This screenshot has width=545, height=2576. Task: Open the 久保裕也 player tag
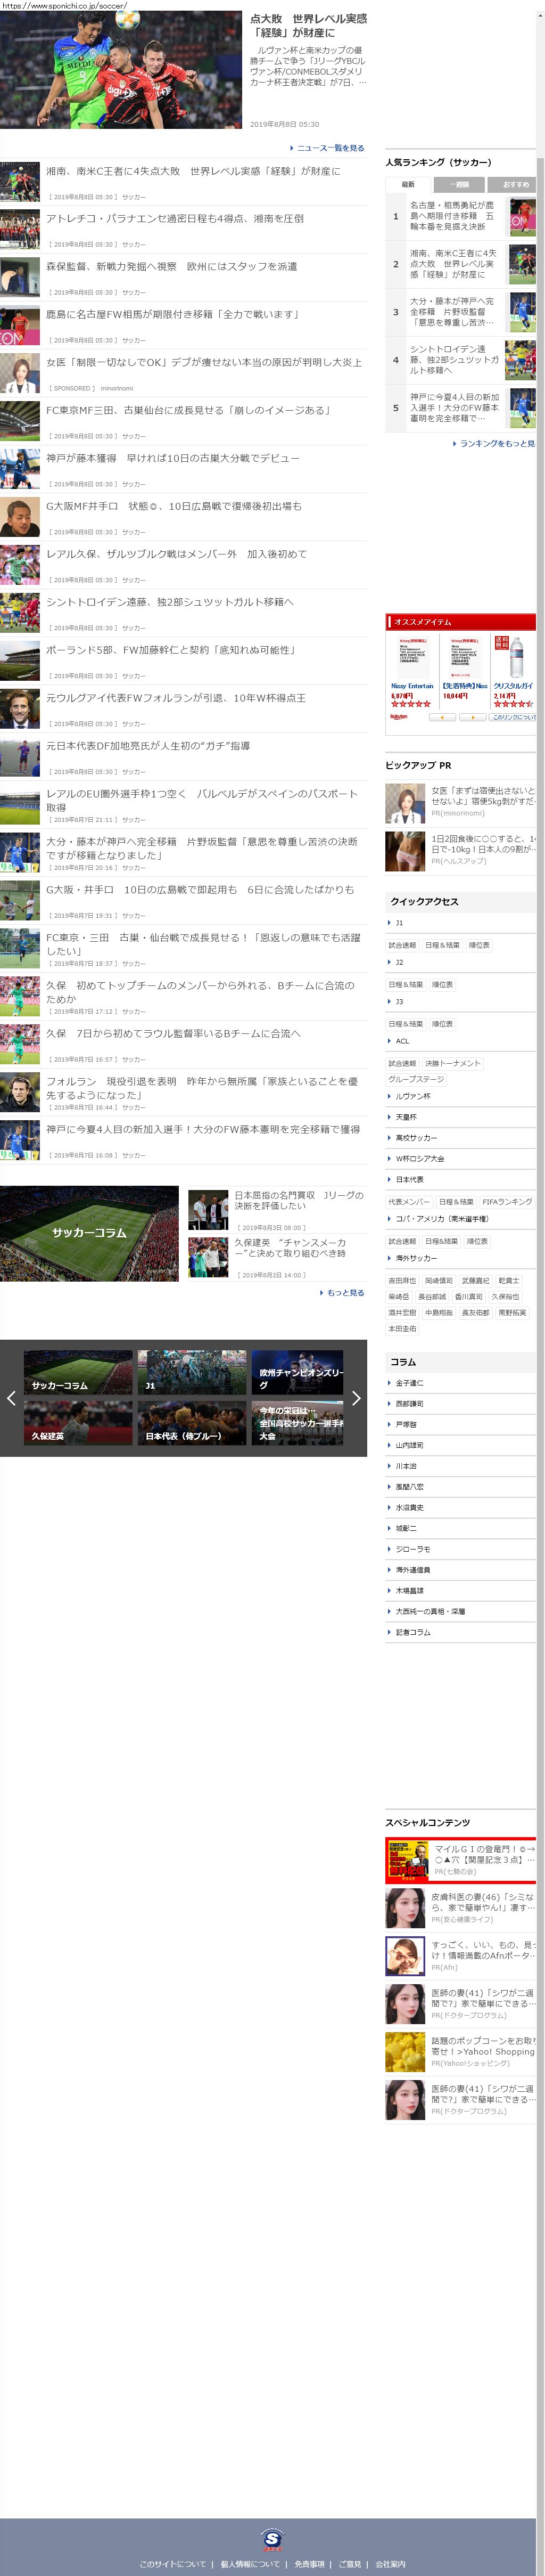coord(505,1297)
